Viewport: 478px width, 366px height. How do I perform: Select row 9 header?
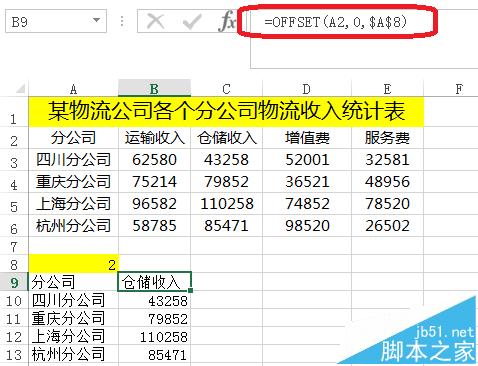point(14,282)
